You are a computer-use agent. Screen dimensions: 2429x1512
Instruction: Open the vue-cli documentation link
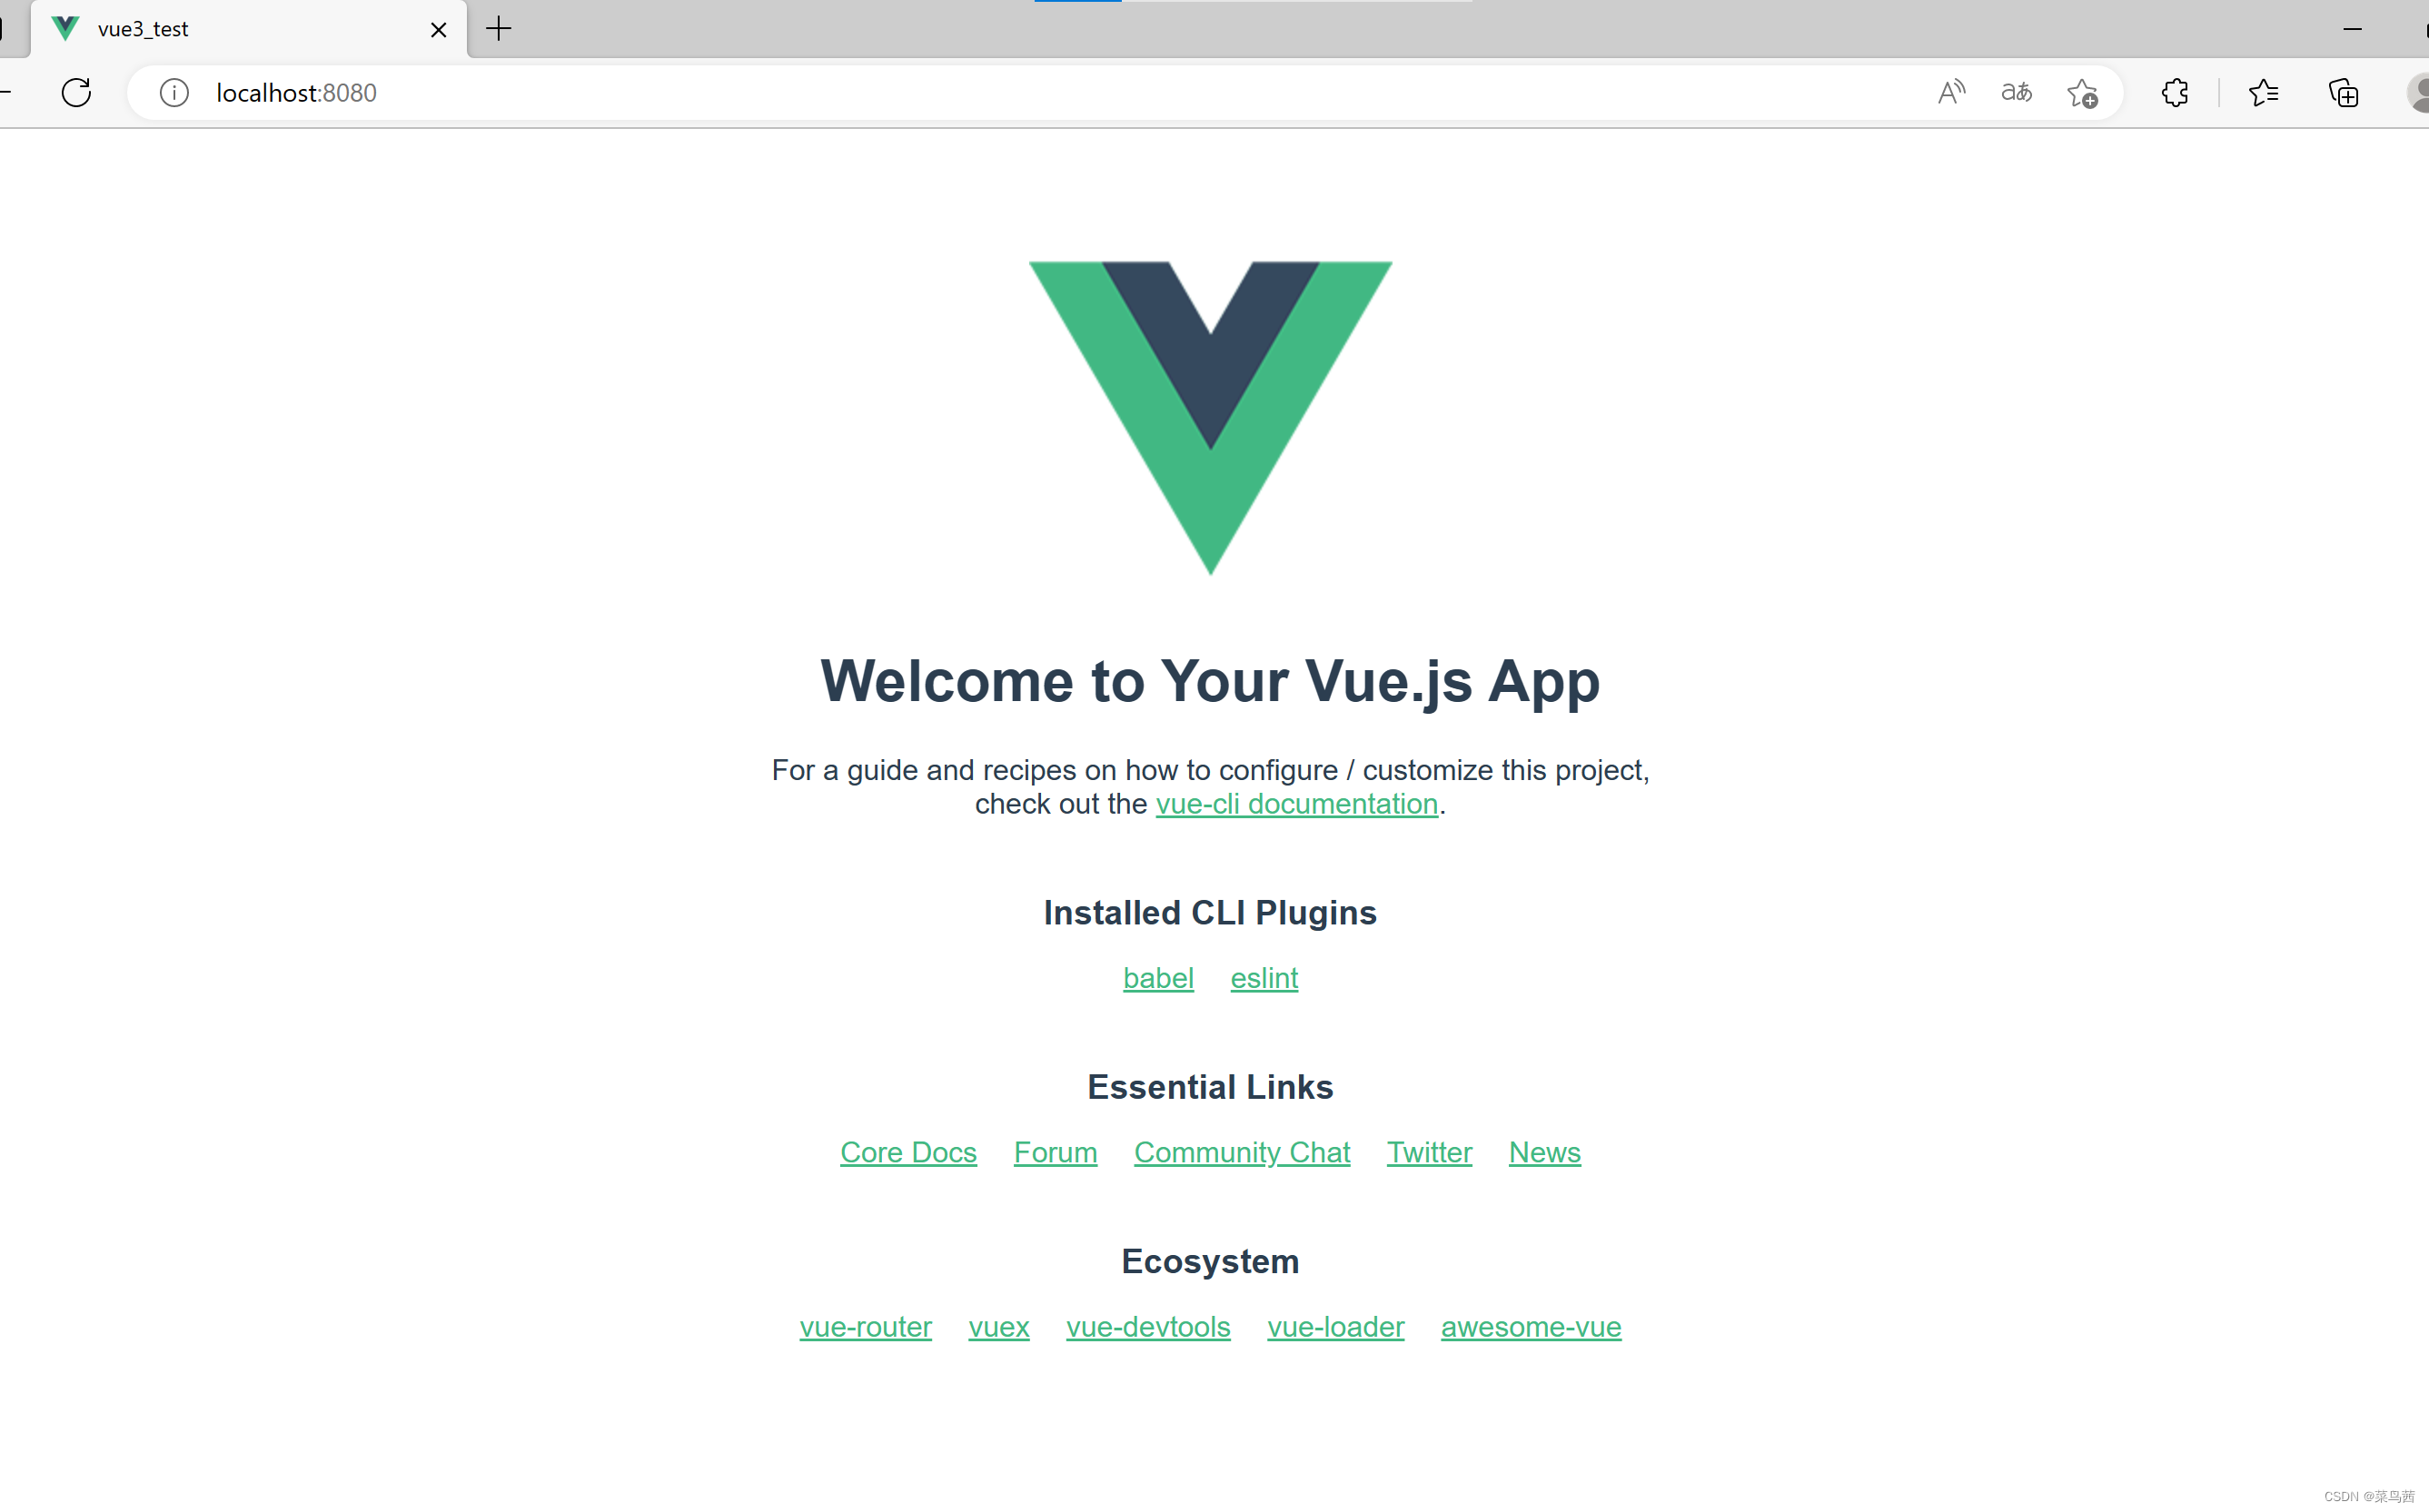(1294, 803)
